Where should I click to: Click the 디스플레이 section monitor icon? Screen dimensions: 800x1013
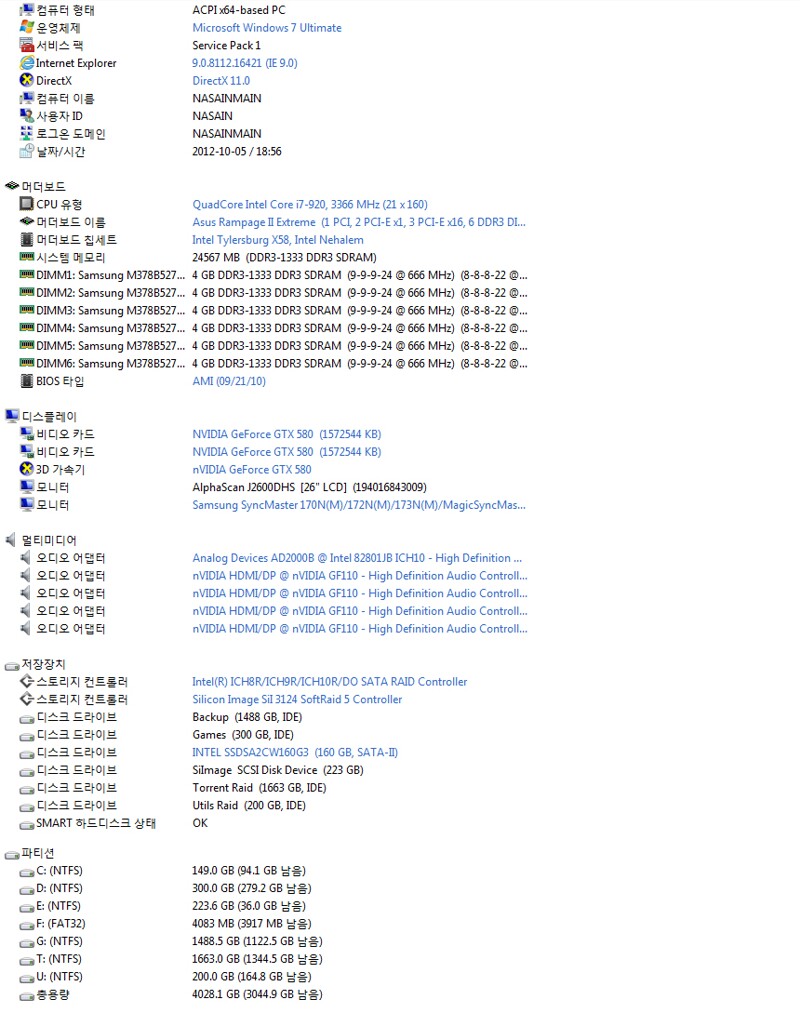(12, 416)
